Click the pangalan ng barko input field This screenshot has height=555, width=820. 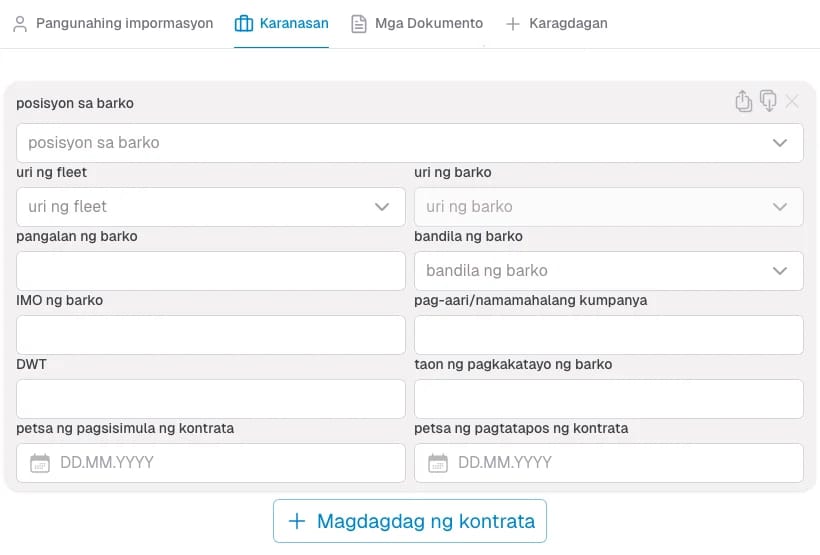pos(210,271)
